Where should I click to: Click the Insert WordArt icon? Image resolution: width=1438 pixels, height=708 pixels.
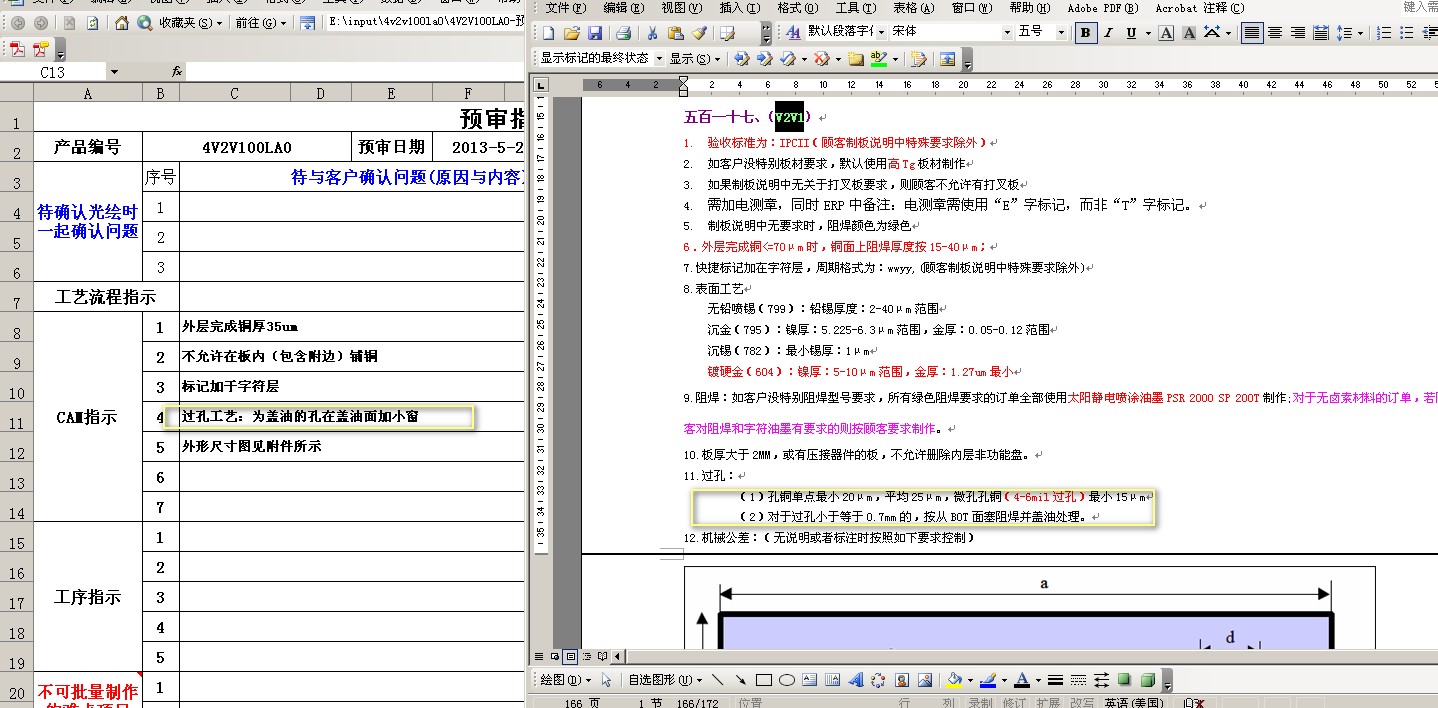[x=855, y=680]
